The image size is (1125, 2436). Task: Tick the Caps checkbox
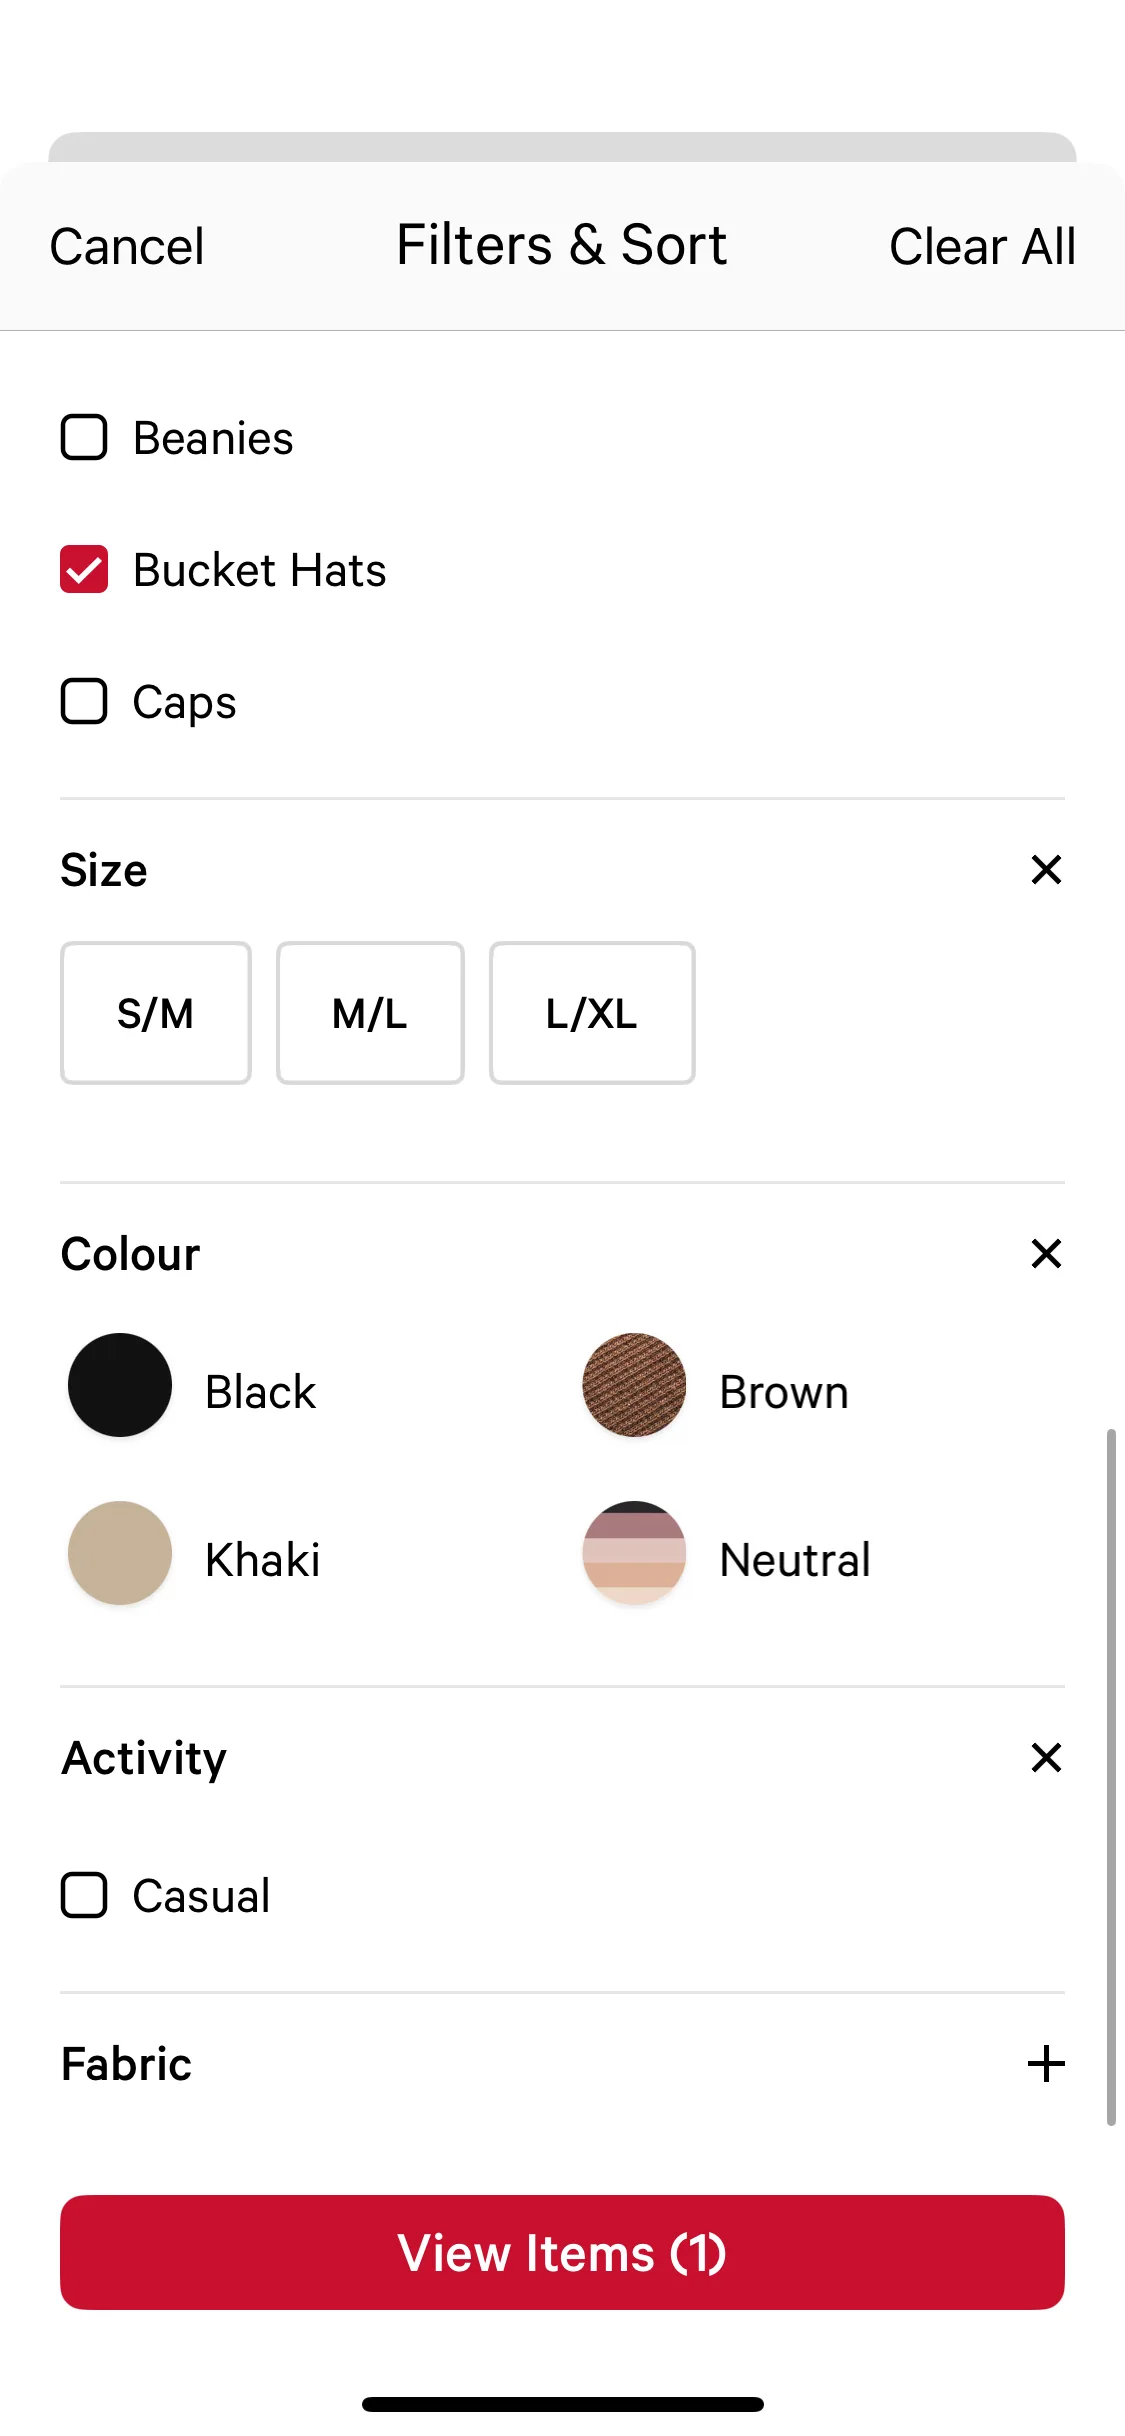pos(84,701)
